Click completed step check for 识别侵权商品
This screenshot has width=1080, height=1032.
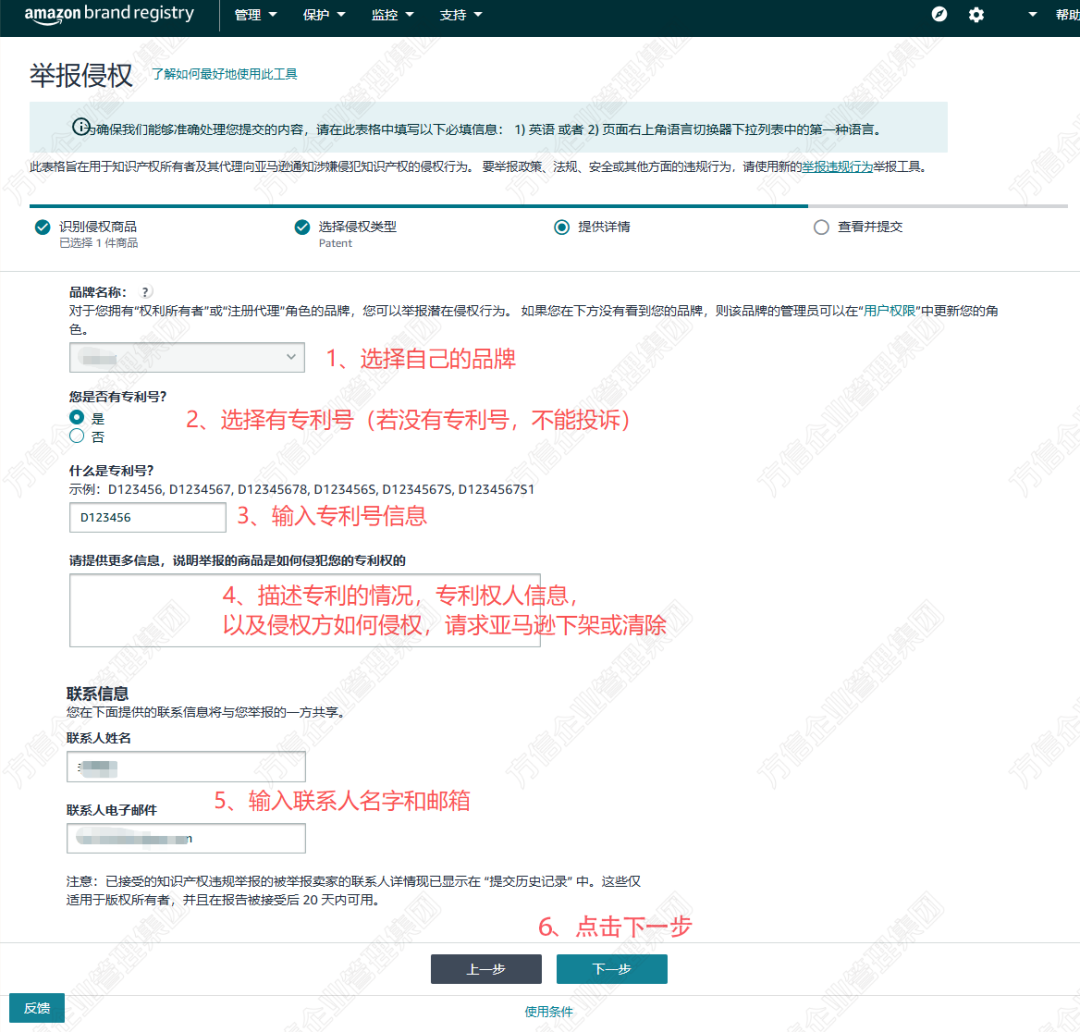(x=43, y=227)
